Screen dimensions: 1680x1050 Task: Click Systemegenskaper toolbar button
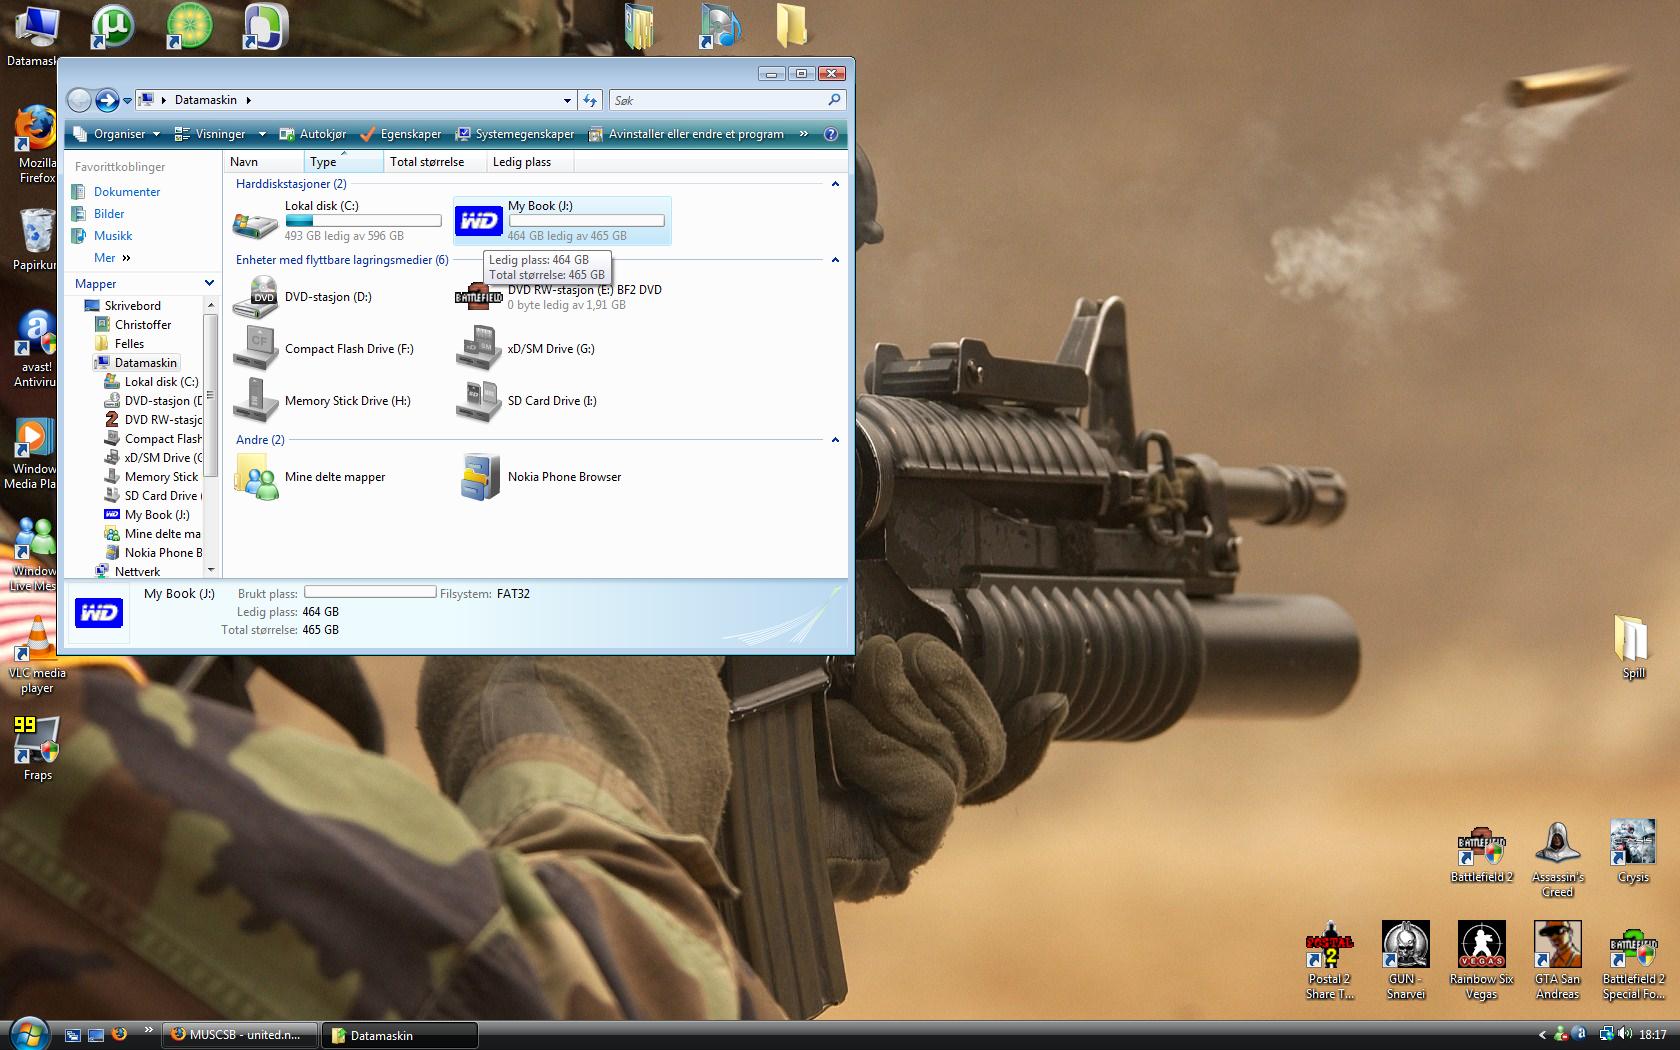point(515,134)
